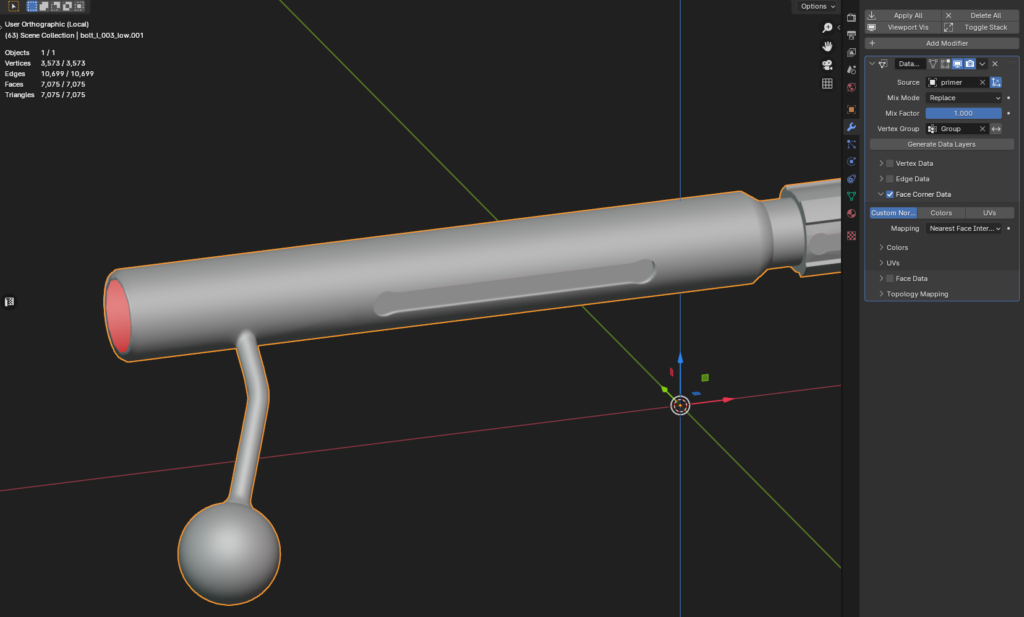Open the Texture properties checker tab
The image size is (1024, 617).
tap(851, 236)
